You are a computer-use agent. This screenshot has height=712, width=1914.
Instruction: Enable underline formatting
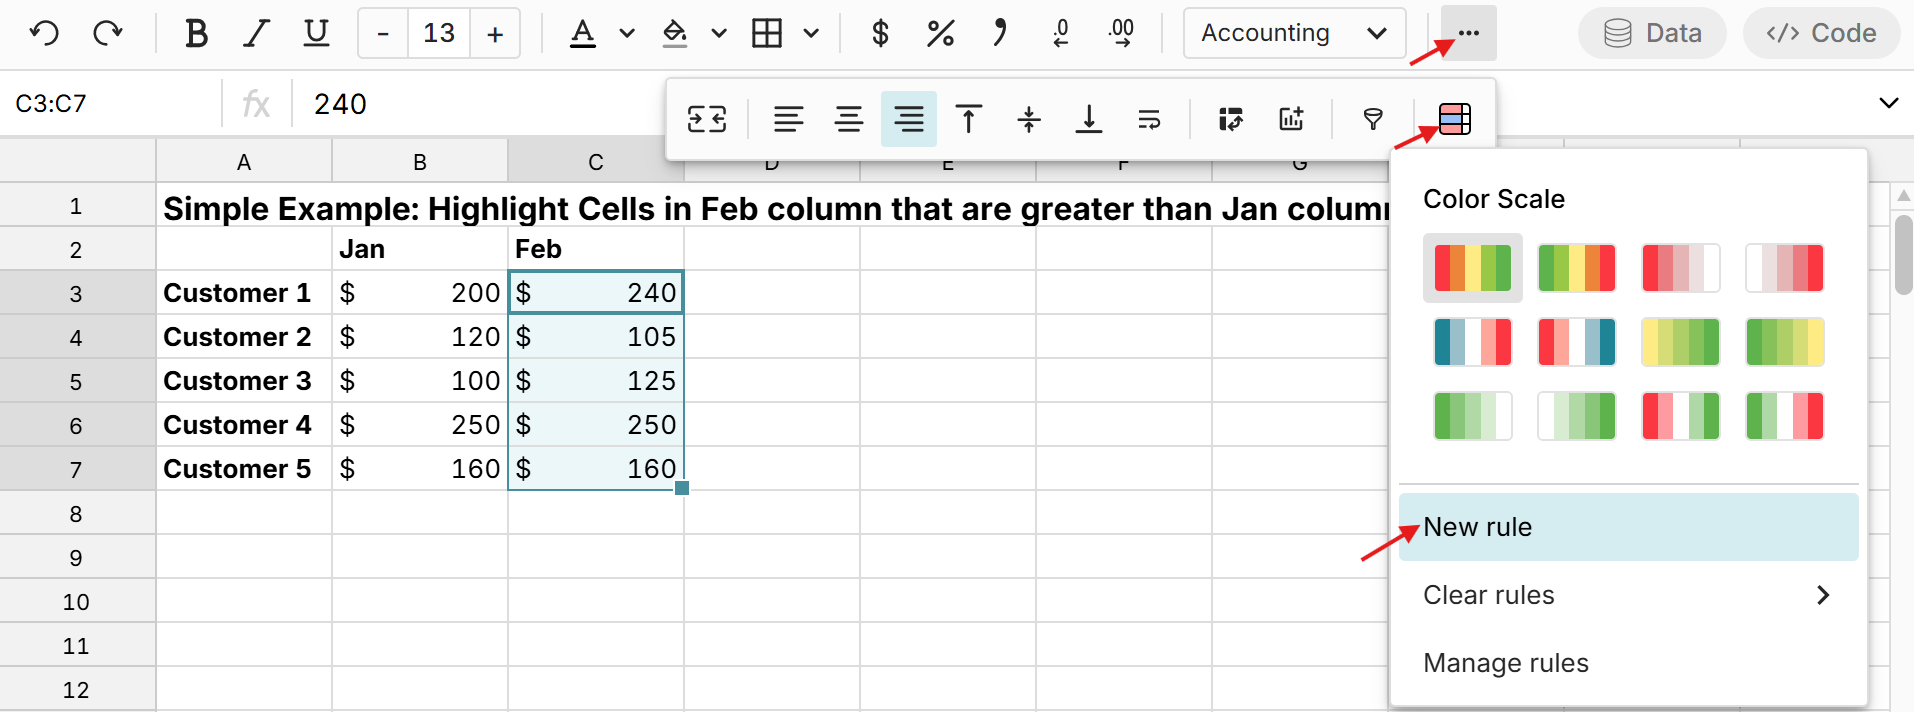tap(316, 33)
